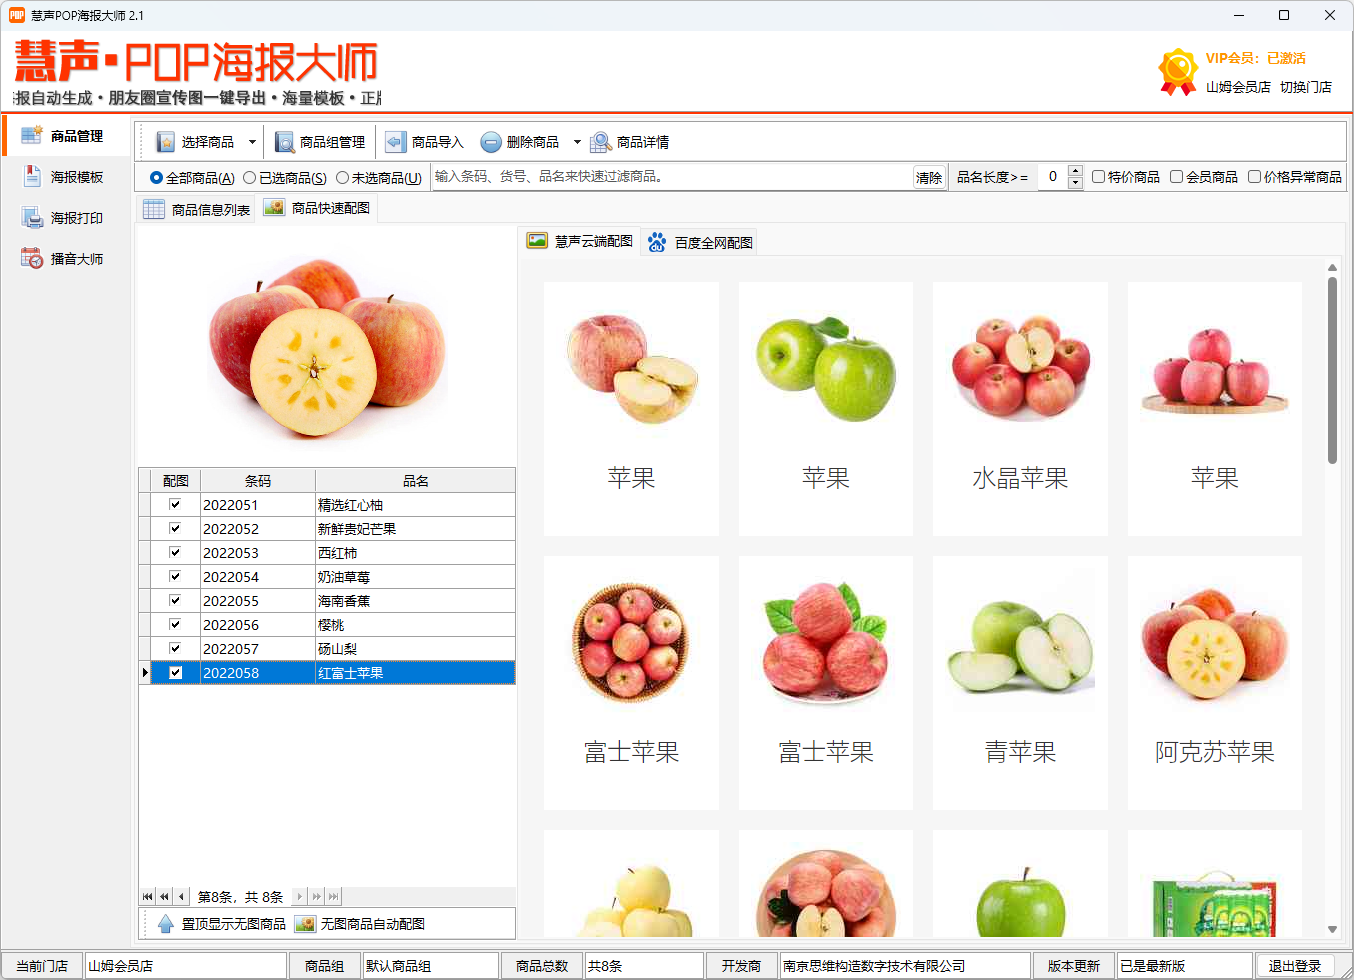
Task: Expand the dropdown next to 删除商品
Action: pyautogui.click(x=577, y=141)
